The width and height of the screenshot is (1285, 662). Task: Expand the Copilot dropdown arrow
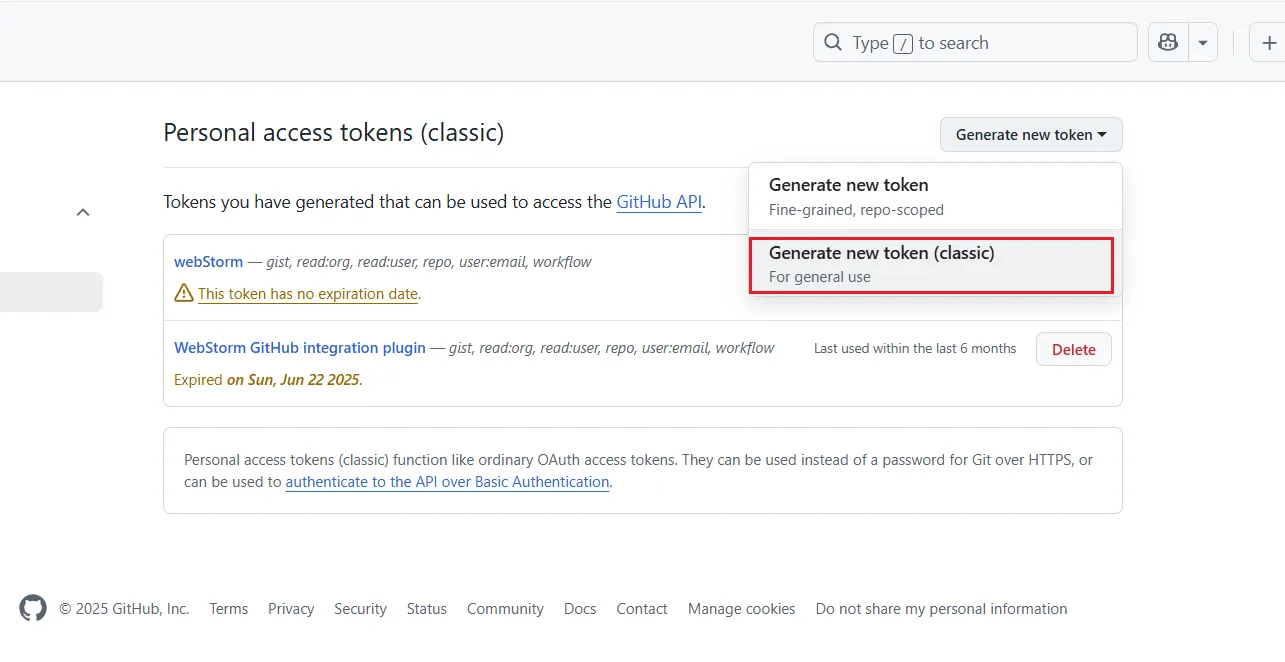1202,43
